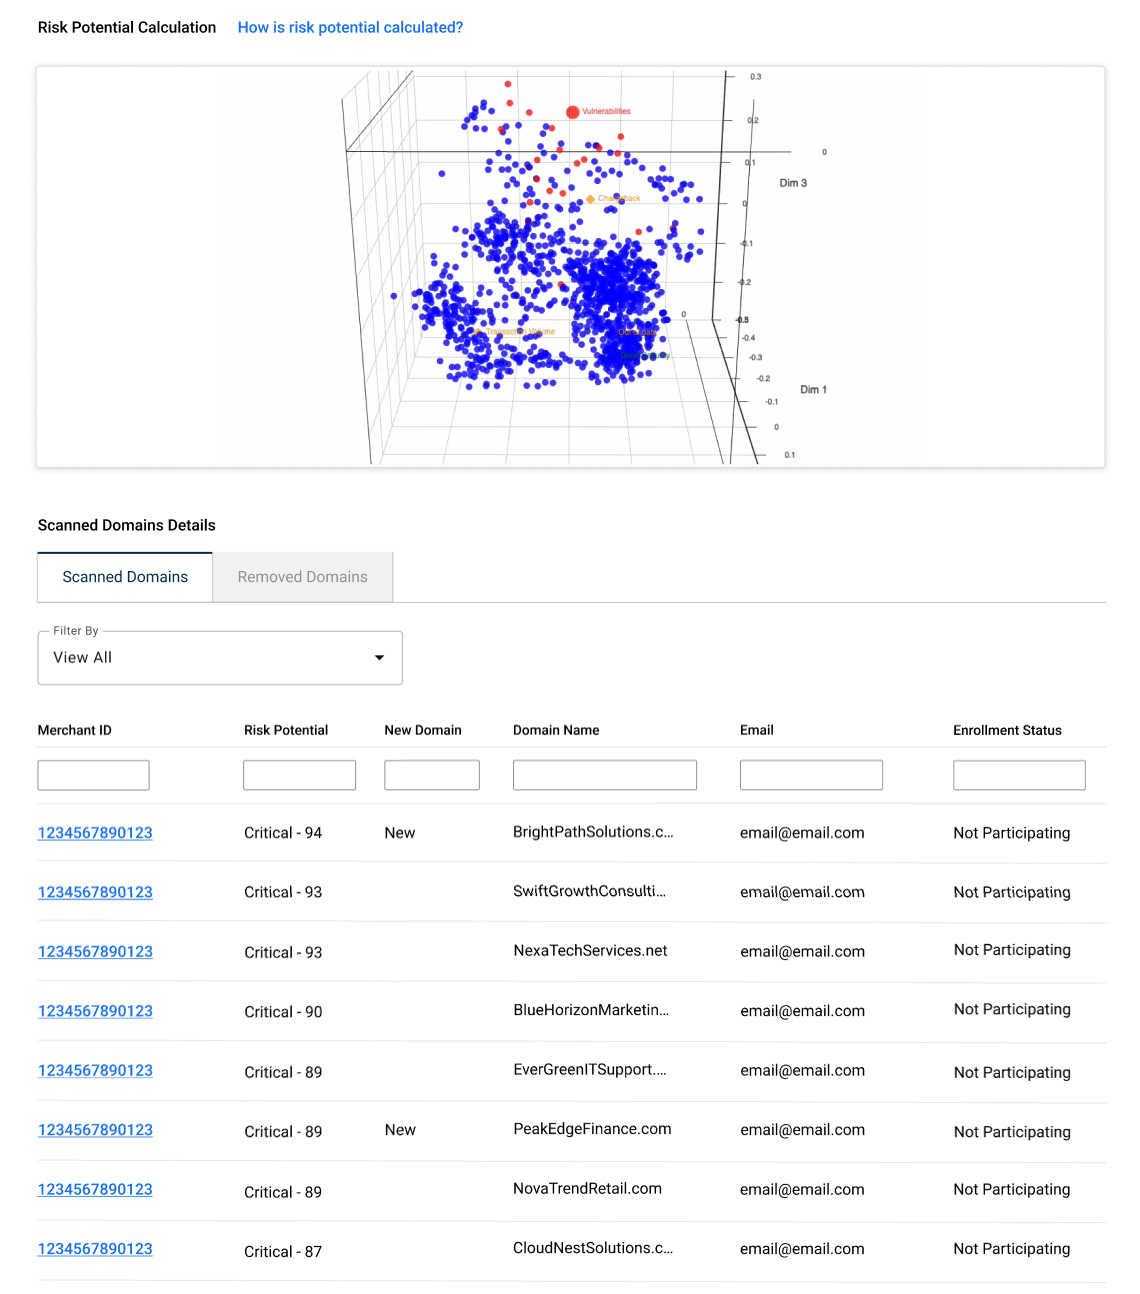Click 'New' in the PeakEdgeFinance.com row
This screenshot has height=1294, width=1140.
(x=400, y=1130)
